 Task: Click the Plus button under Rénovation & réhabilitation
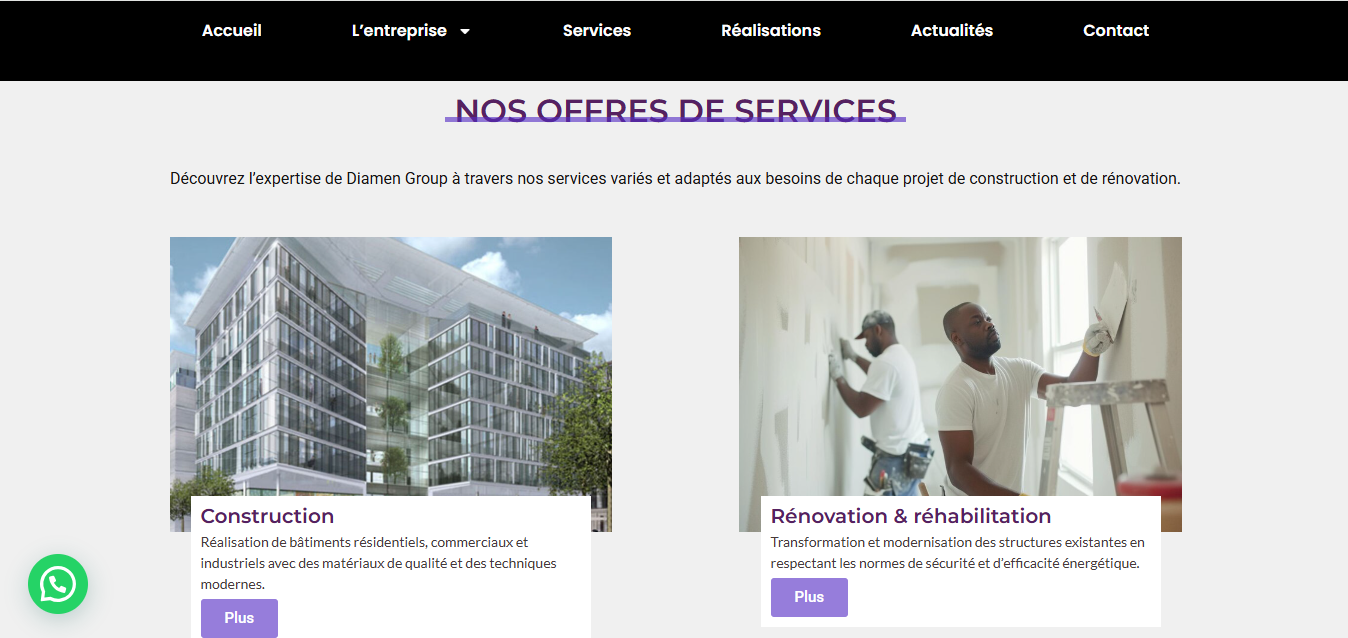[809, 597]
